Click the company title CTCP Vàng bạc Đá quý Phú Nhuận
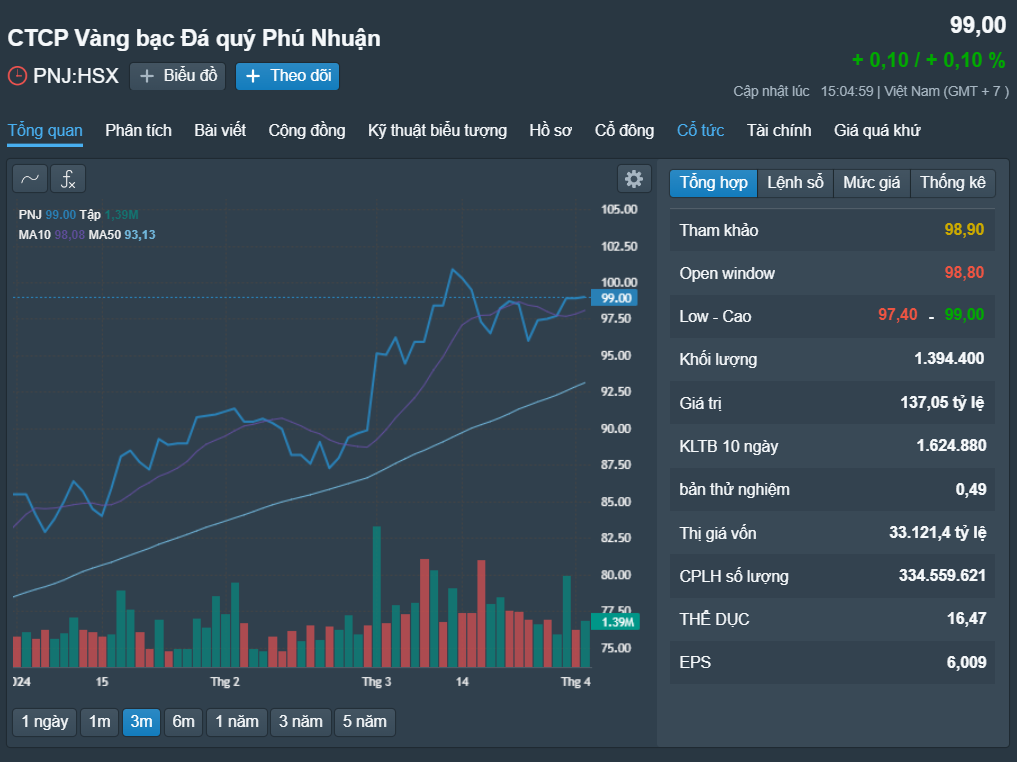Image resolution: width=1017 pixels, height=762 pixels. 194,39
